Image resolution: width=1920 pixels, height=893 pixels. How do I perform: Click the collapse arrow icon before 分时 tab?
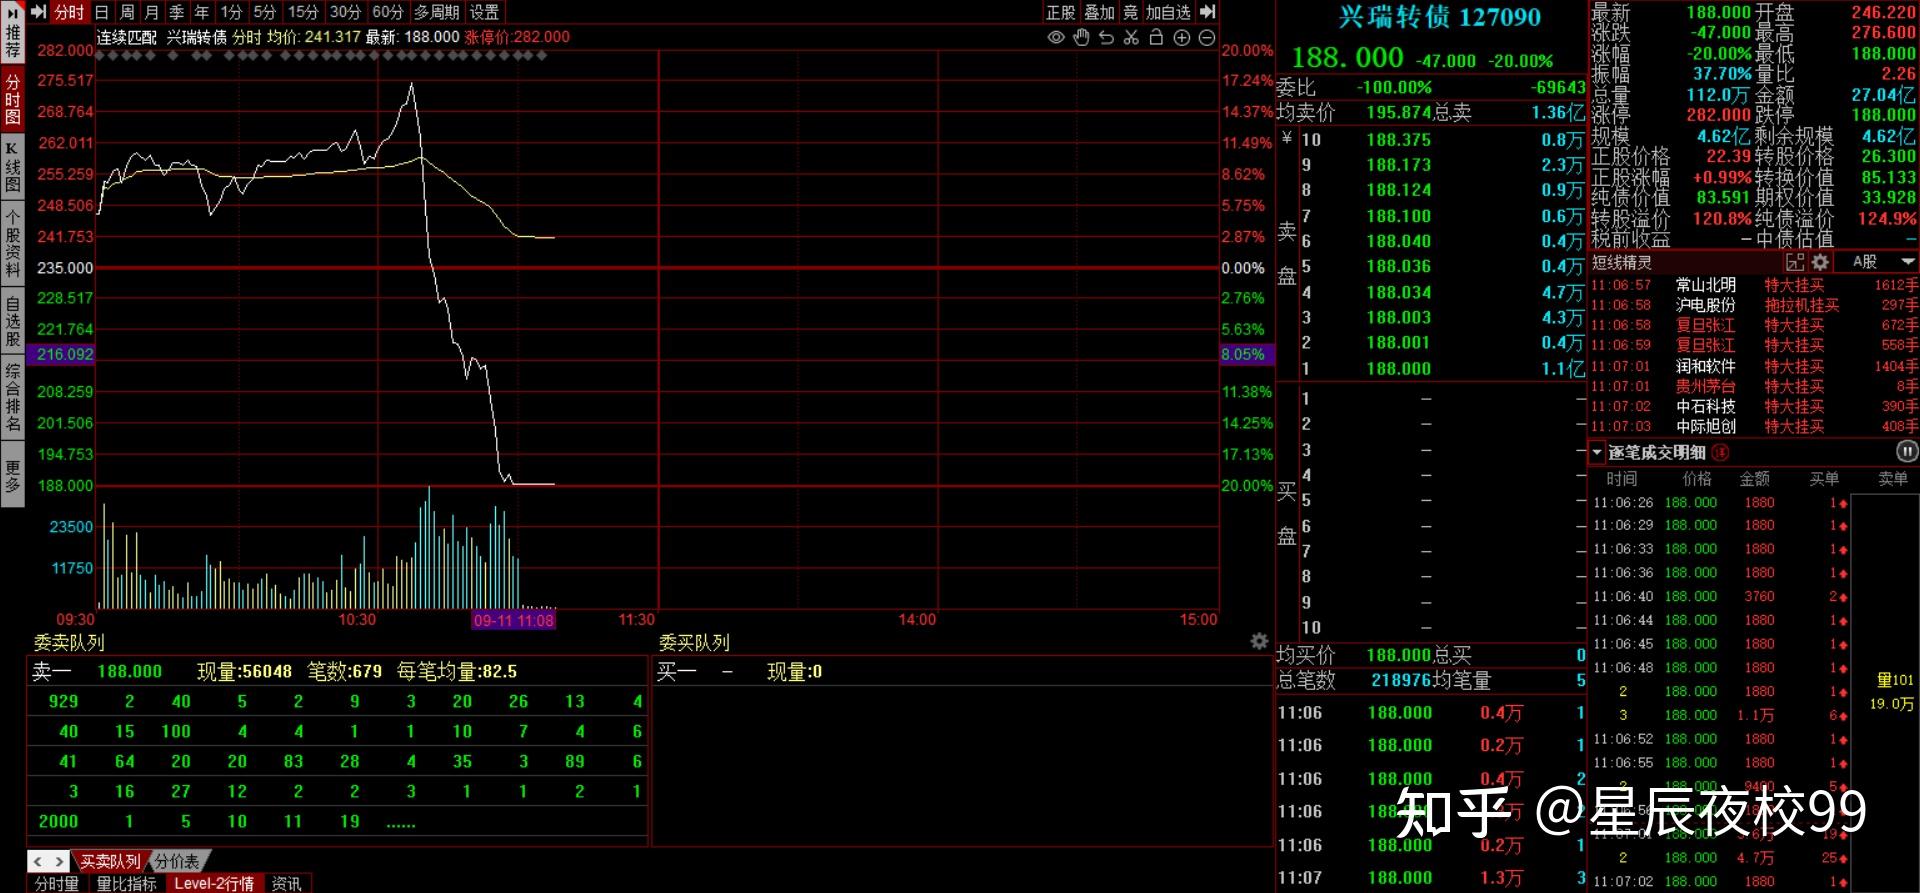[x=39, y=12]
